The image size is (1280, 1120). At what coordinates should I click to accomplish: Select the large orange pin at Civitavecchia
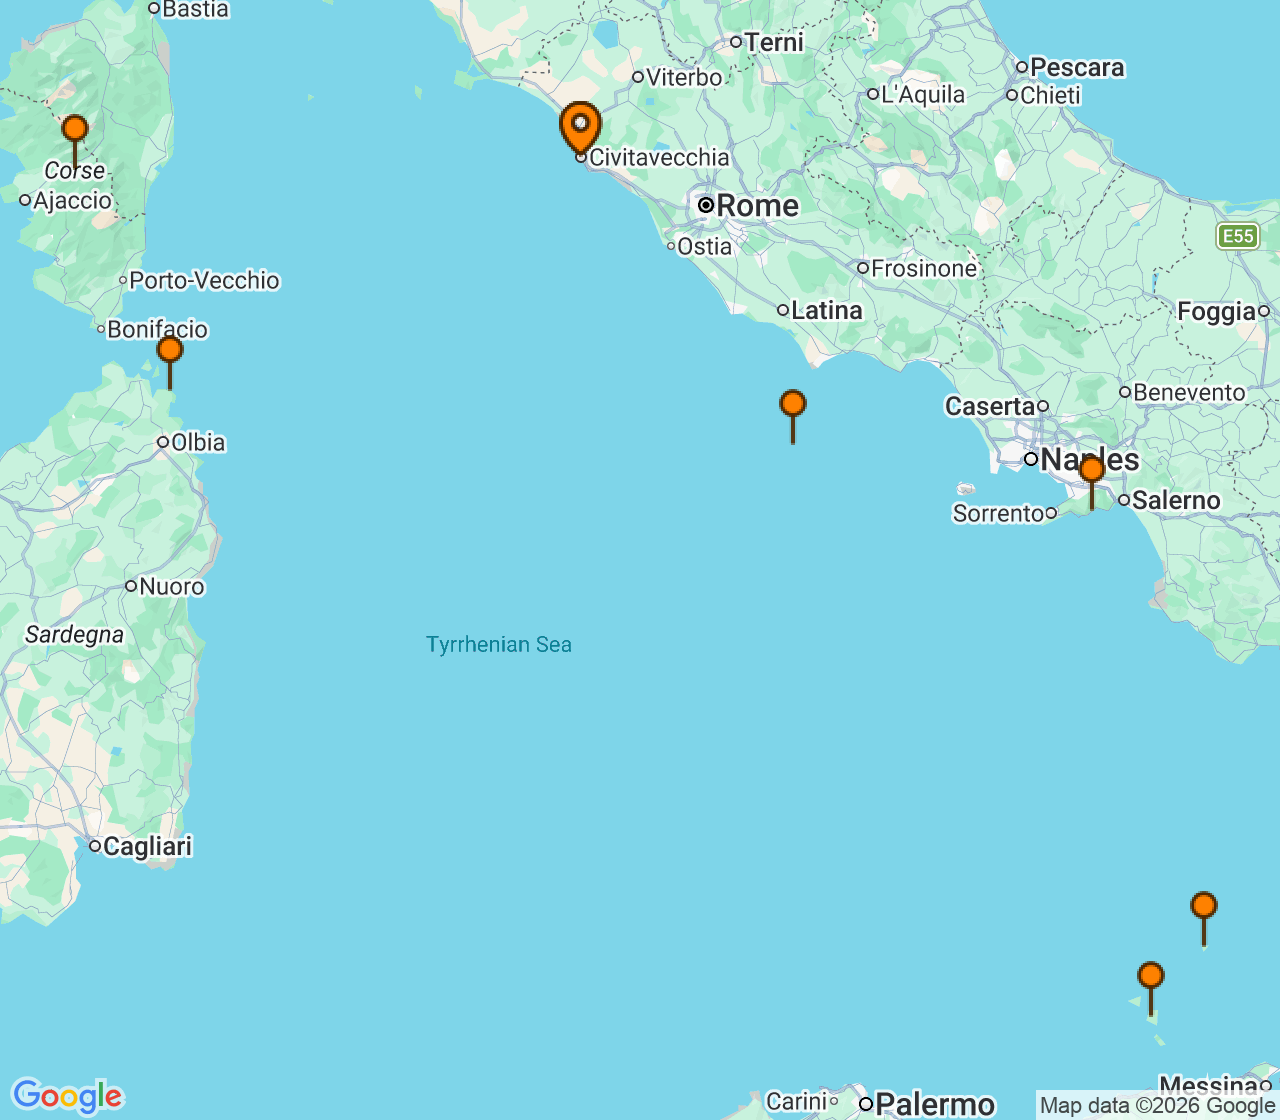580,128
